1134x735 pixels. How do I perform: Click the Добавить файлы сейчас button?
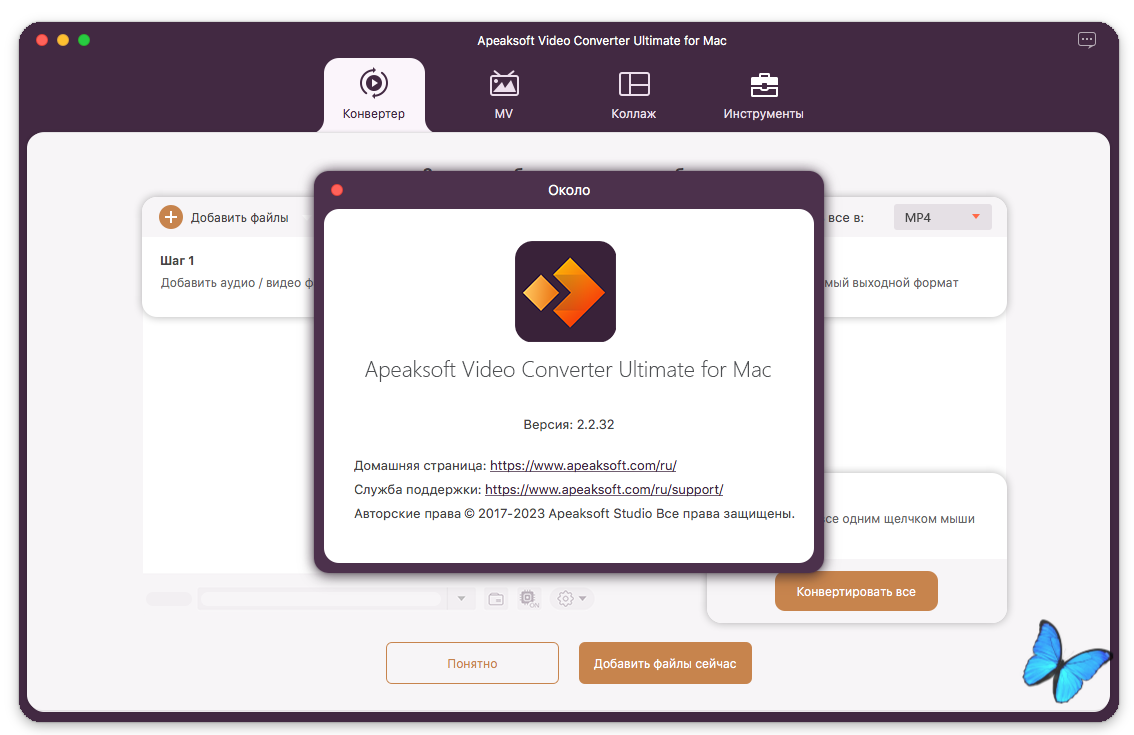pyautogui.click(x=665, y=663)
